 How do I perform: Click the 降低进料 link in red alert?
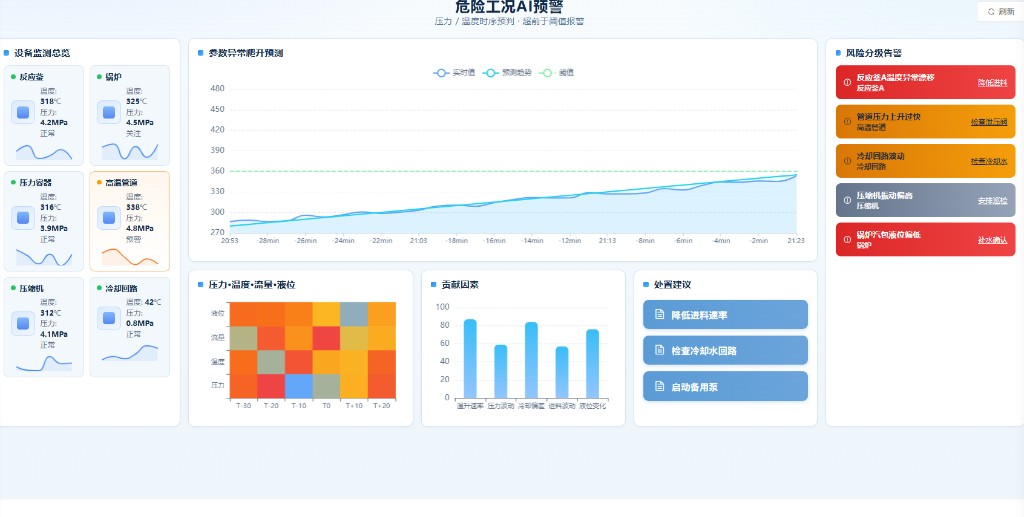[992, 83]
